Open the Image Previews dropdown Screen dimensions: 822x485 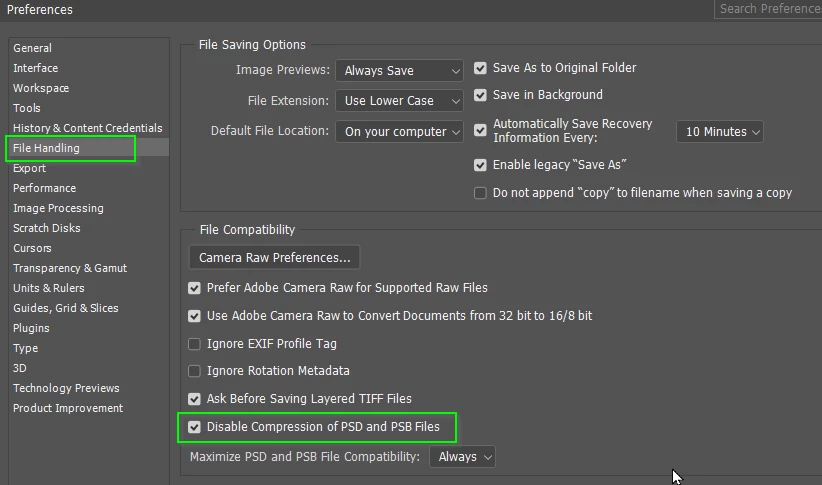(399, 70)
